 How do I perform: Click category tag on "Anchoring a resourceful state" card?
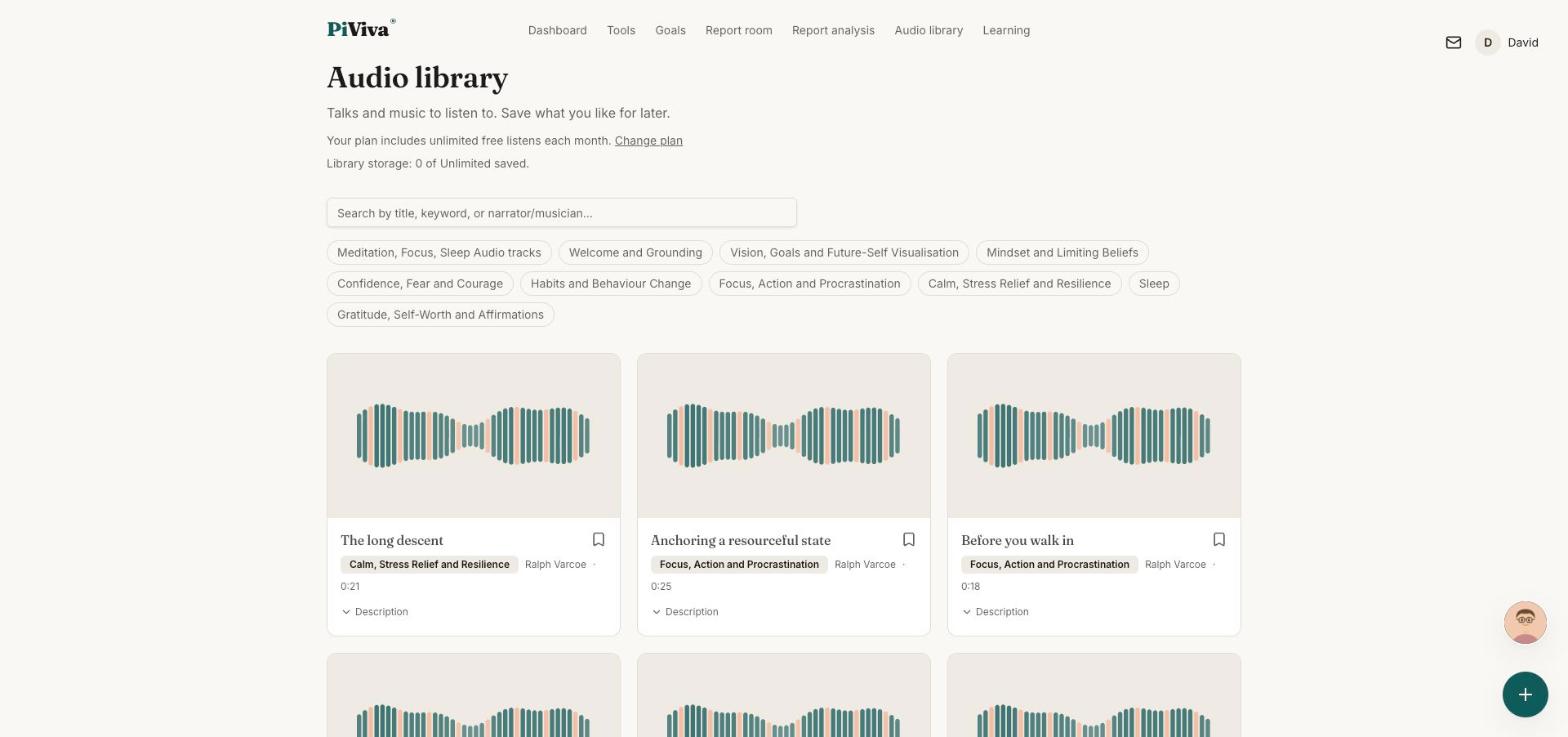point(739,565)
